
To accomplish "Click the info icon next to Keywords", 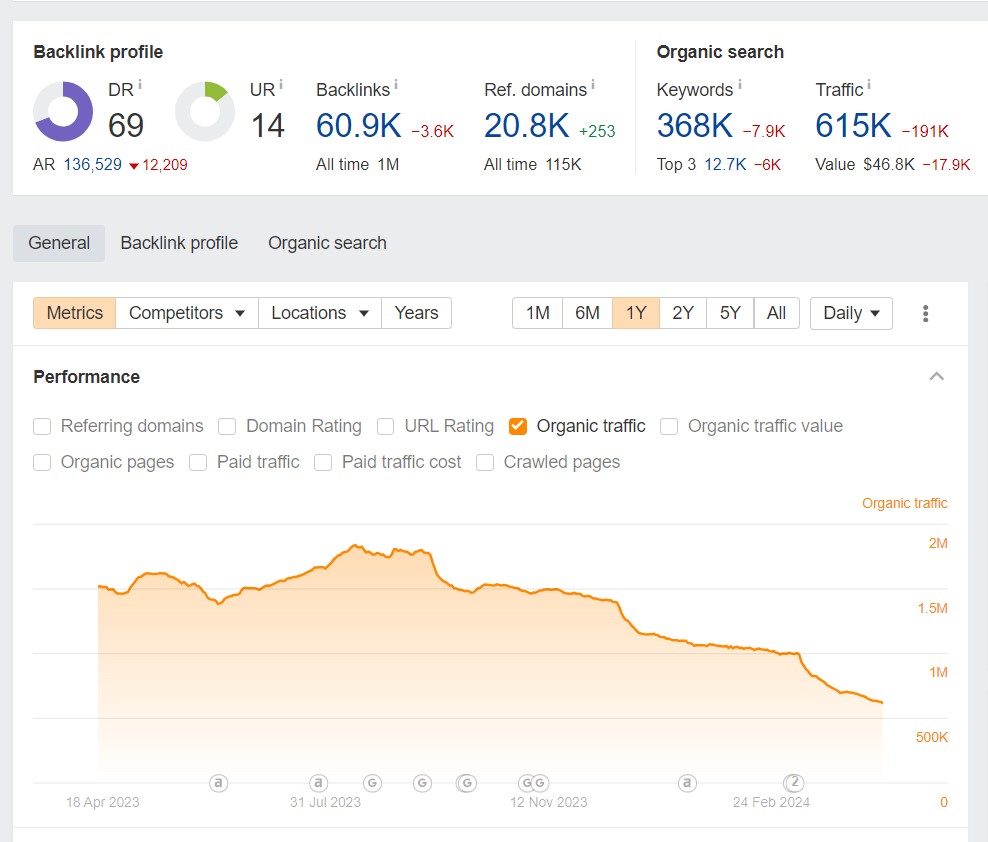I will tap(740, 84).
